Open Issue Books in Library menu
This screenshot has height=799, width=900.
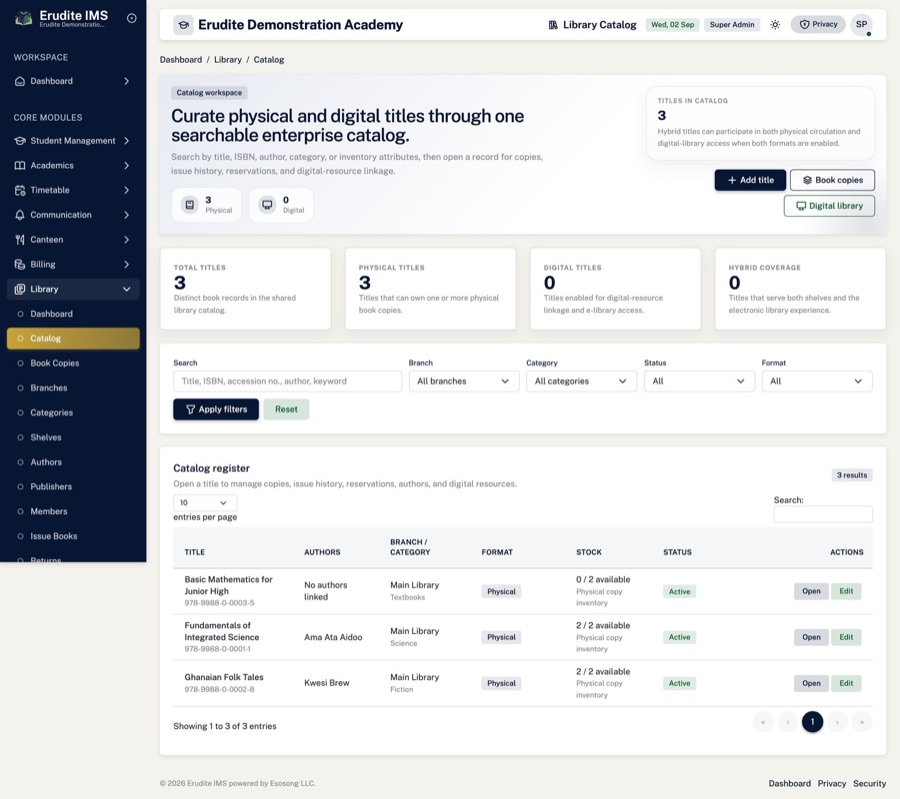pyautogui.click(x=73, y=536)
